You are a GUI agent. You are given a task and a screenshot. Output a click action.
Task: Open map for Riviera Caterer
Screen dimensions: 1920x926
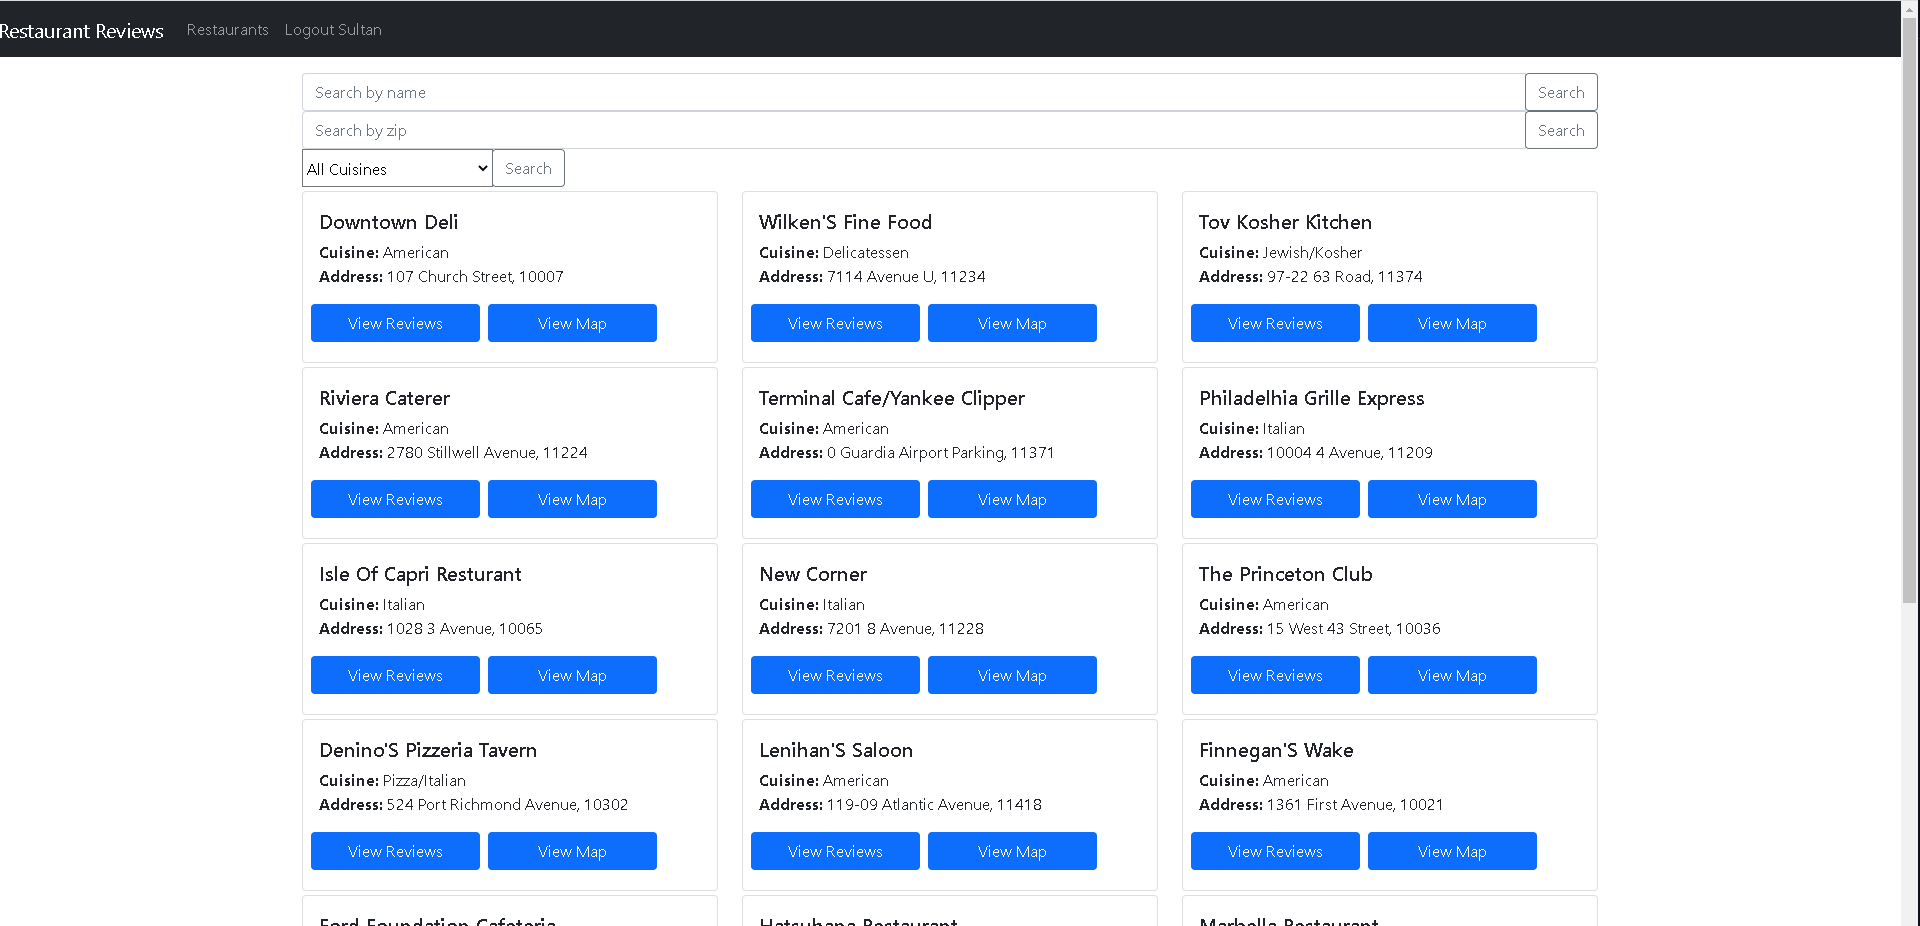(x=572, y=499)
